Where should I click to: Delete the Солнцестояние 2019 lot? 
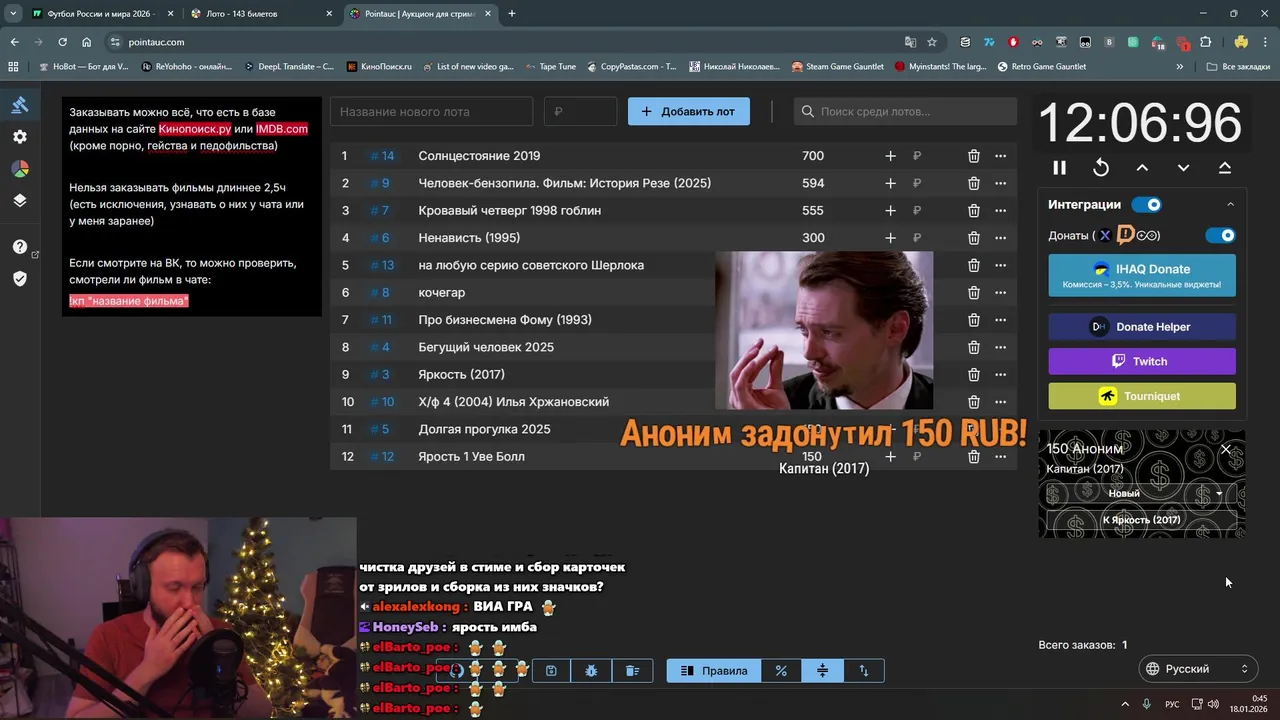point(973,156)
